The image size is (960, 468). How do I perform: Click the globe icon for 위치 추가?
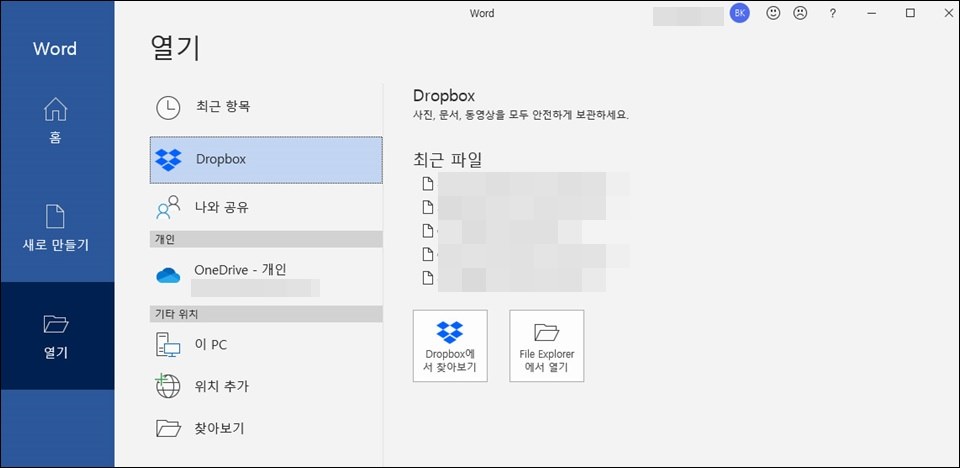pos(168,386)
